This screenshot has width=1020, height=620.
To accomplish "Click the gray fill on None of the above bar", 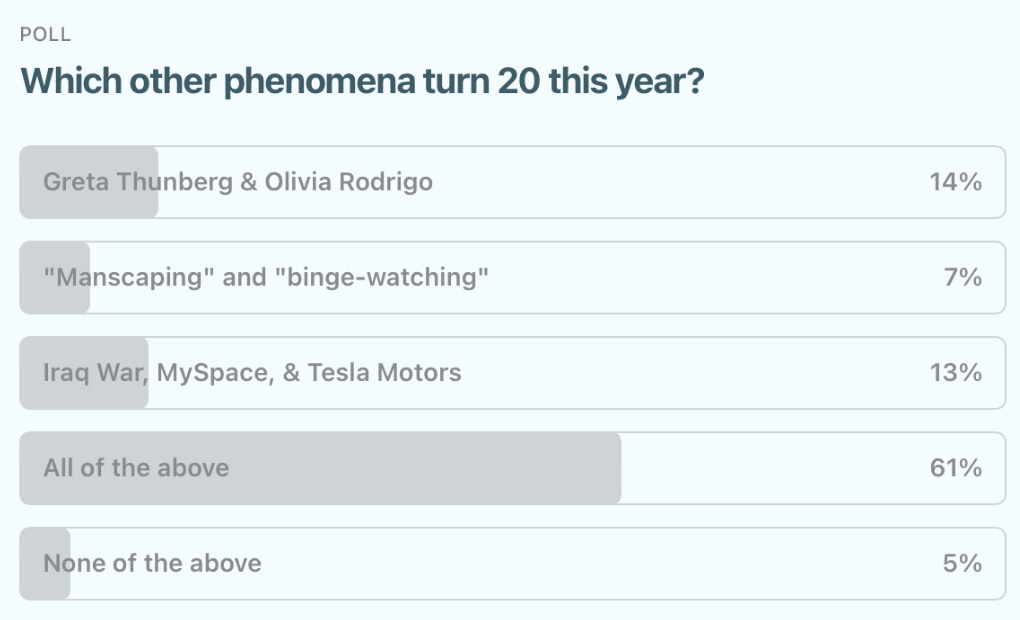I will 45,563.
